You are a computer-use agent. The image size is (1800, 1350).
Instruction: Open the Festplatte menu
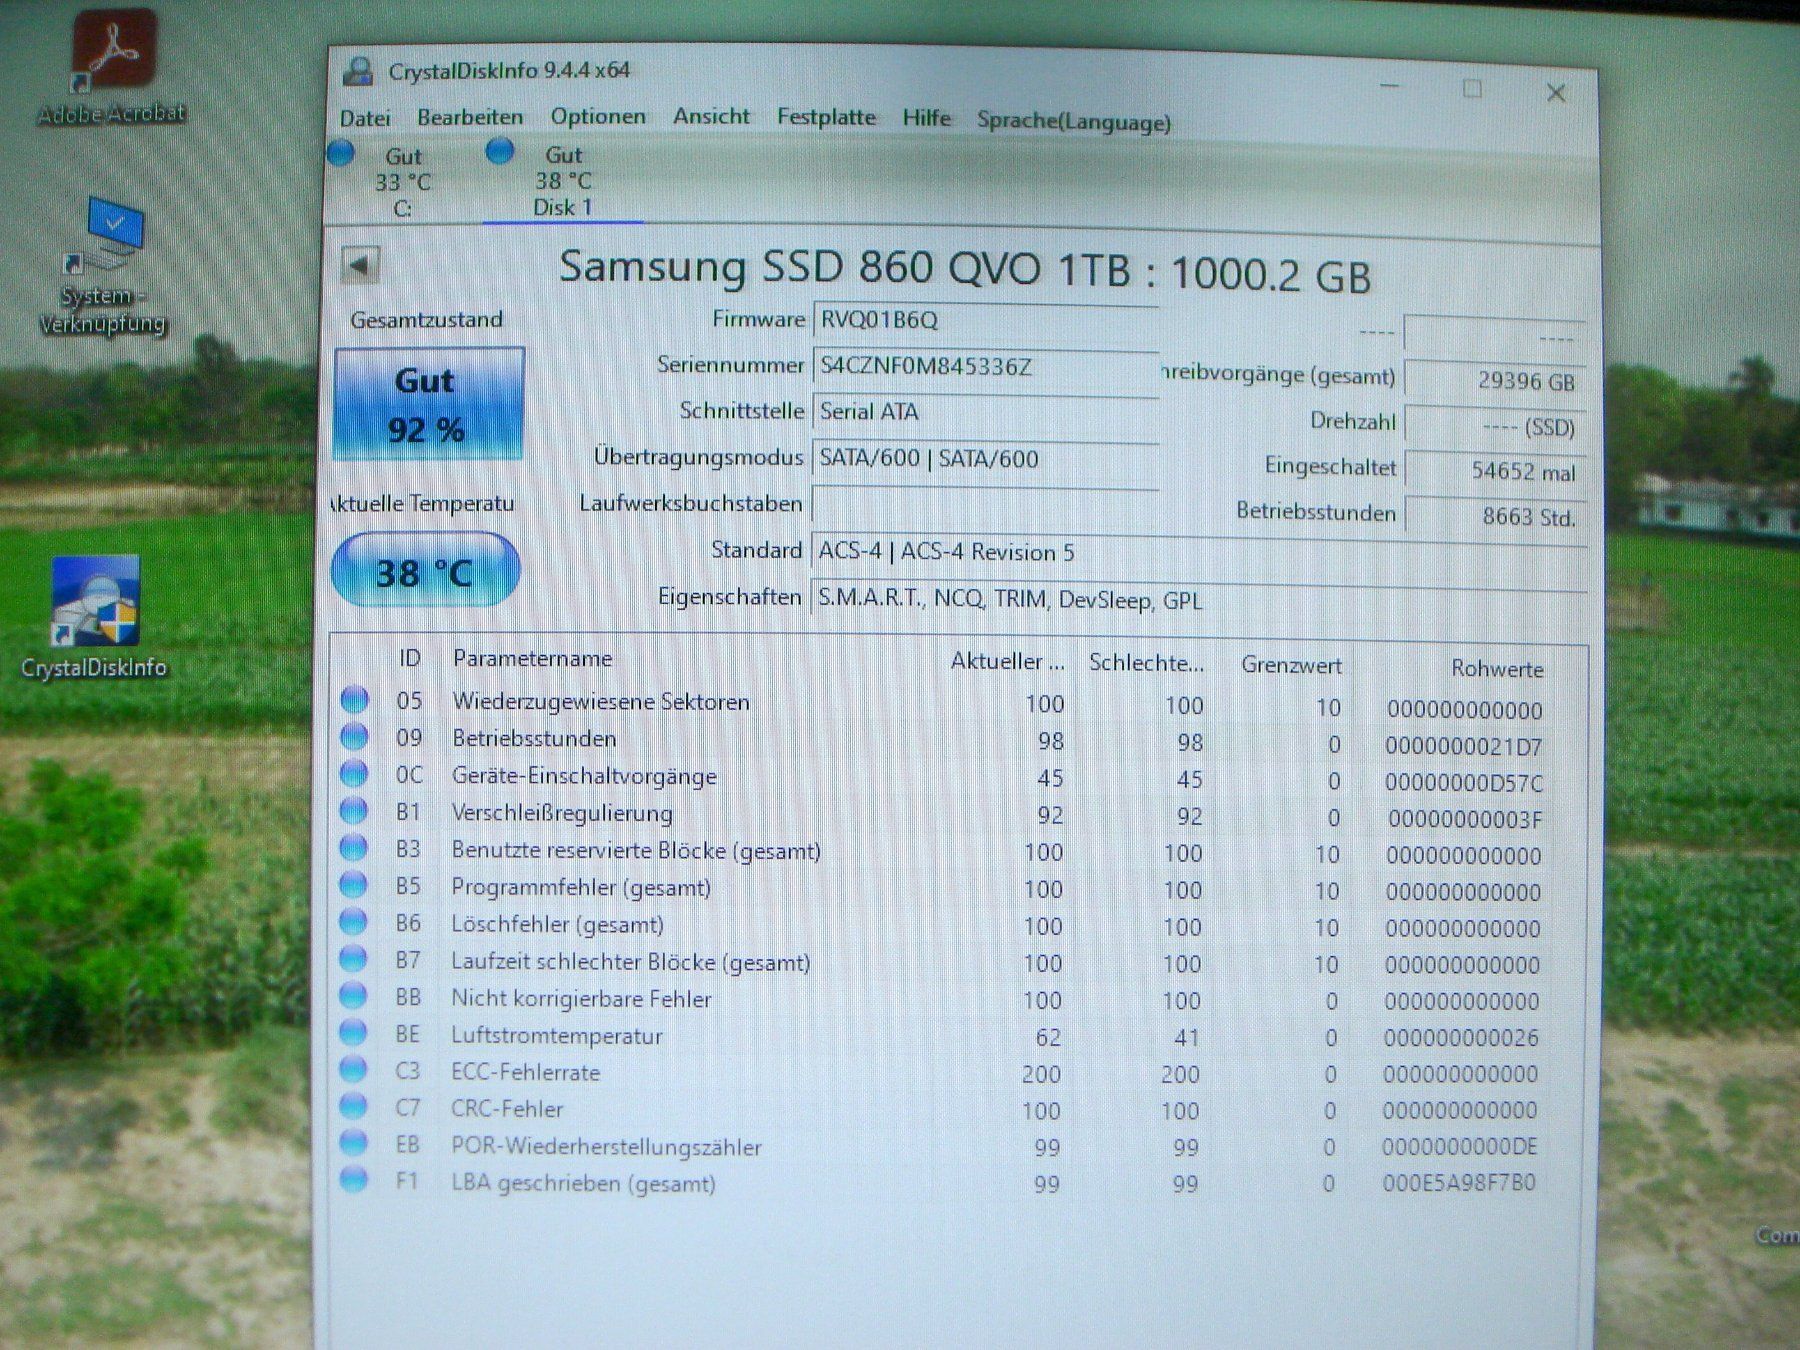click(826, 117)
